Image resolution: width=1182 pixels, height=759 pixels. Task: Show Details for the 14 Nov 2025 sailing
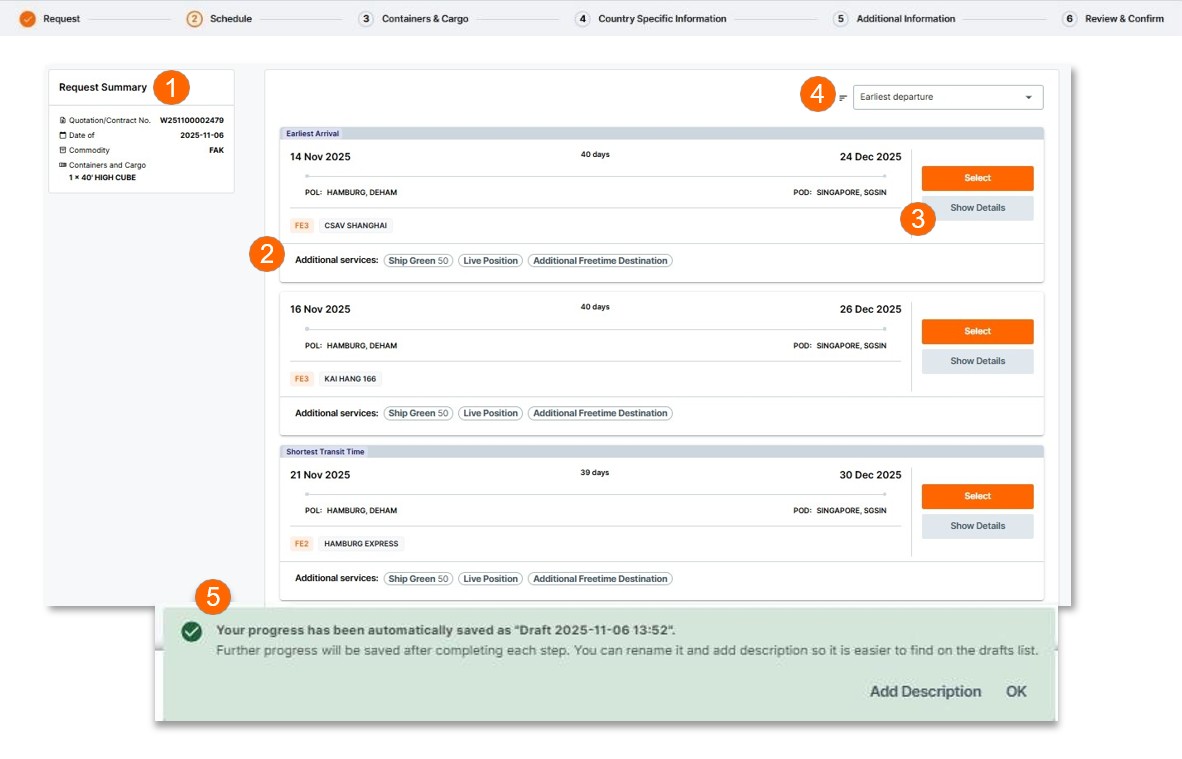977,208
